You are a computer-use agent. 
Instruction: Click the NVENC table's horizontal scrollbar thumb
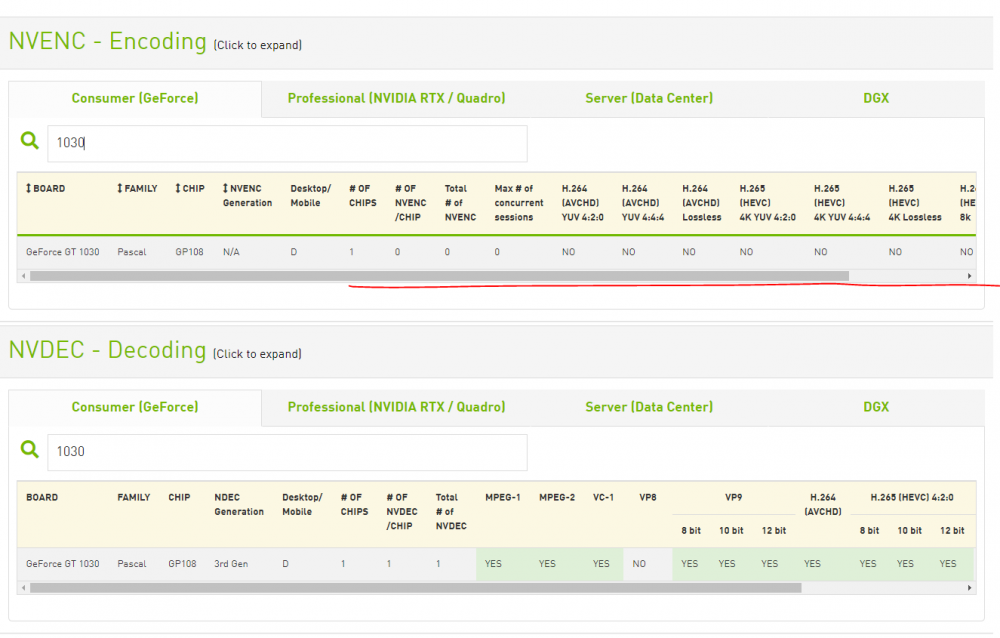[x=439, y=276]
